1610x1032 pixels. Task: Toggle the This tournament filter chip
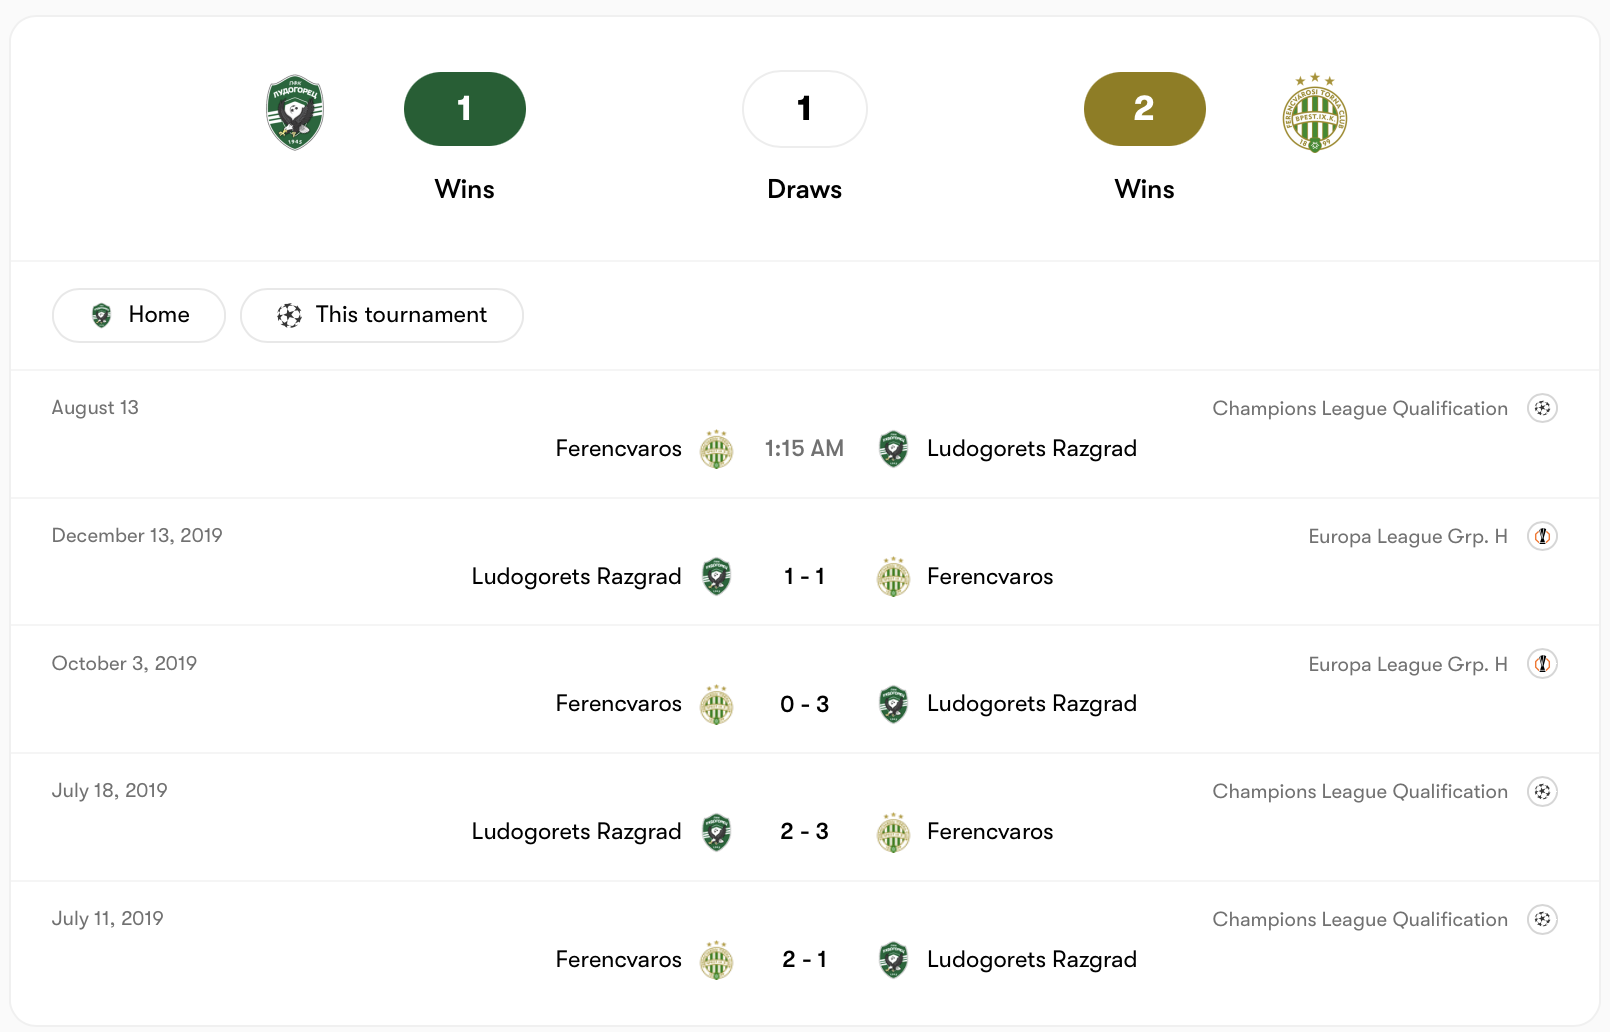pos(382,315)
